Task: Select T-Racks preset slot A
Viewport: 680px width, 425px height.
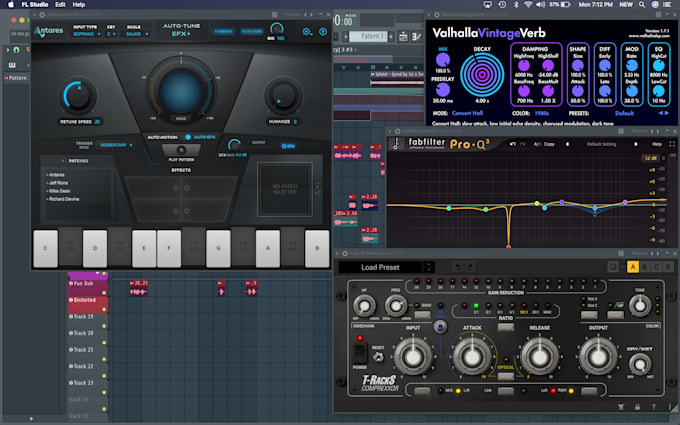Action: 633,267
